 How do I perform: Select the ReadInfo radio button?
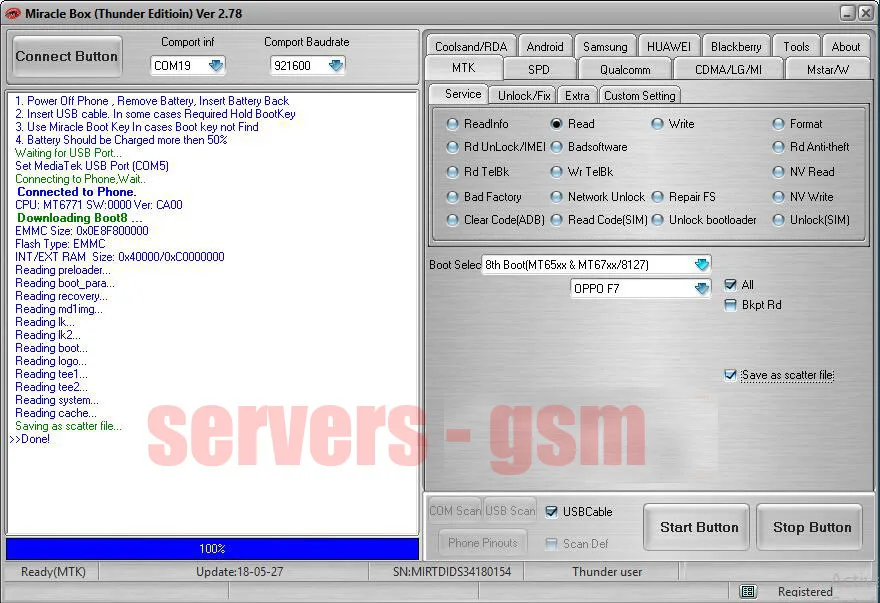[452, 124]
